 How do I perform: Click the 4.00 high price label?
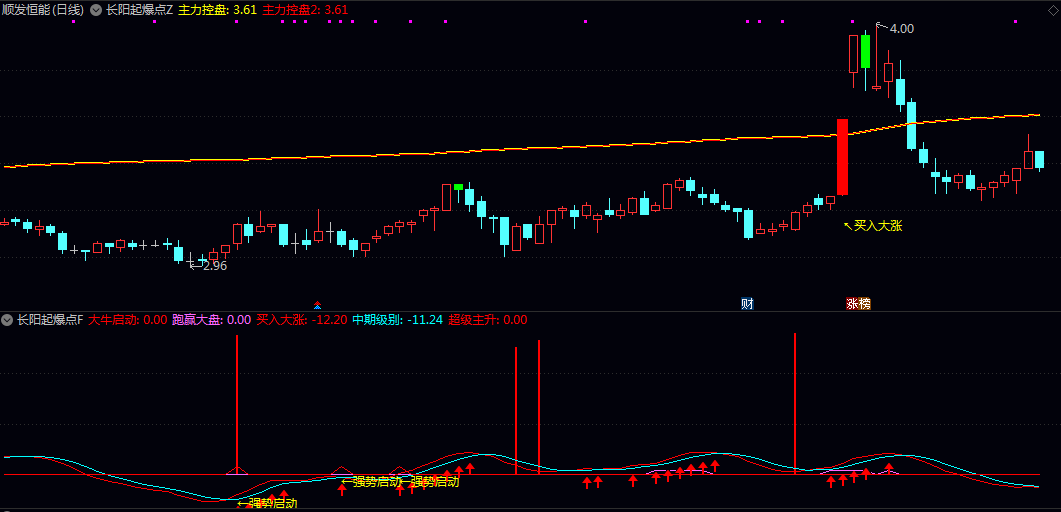click(x=901, y=28)
